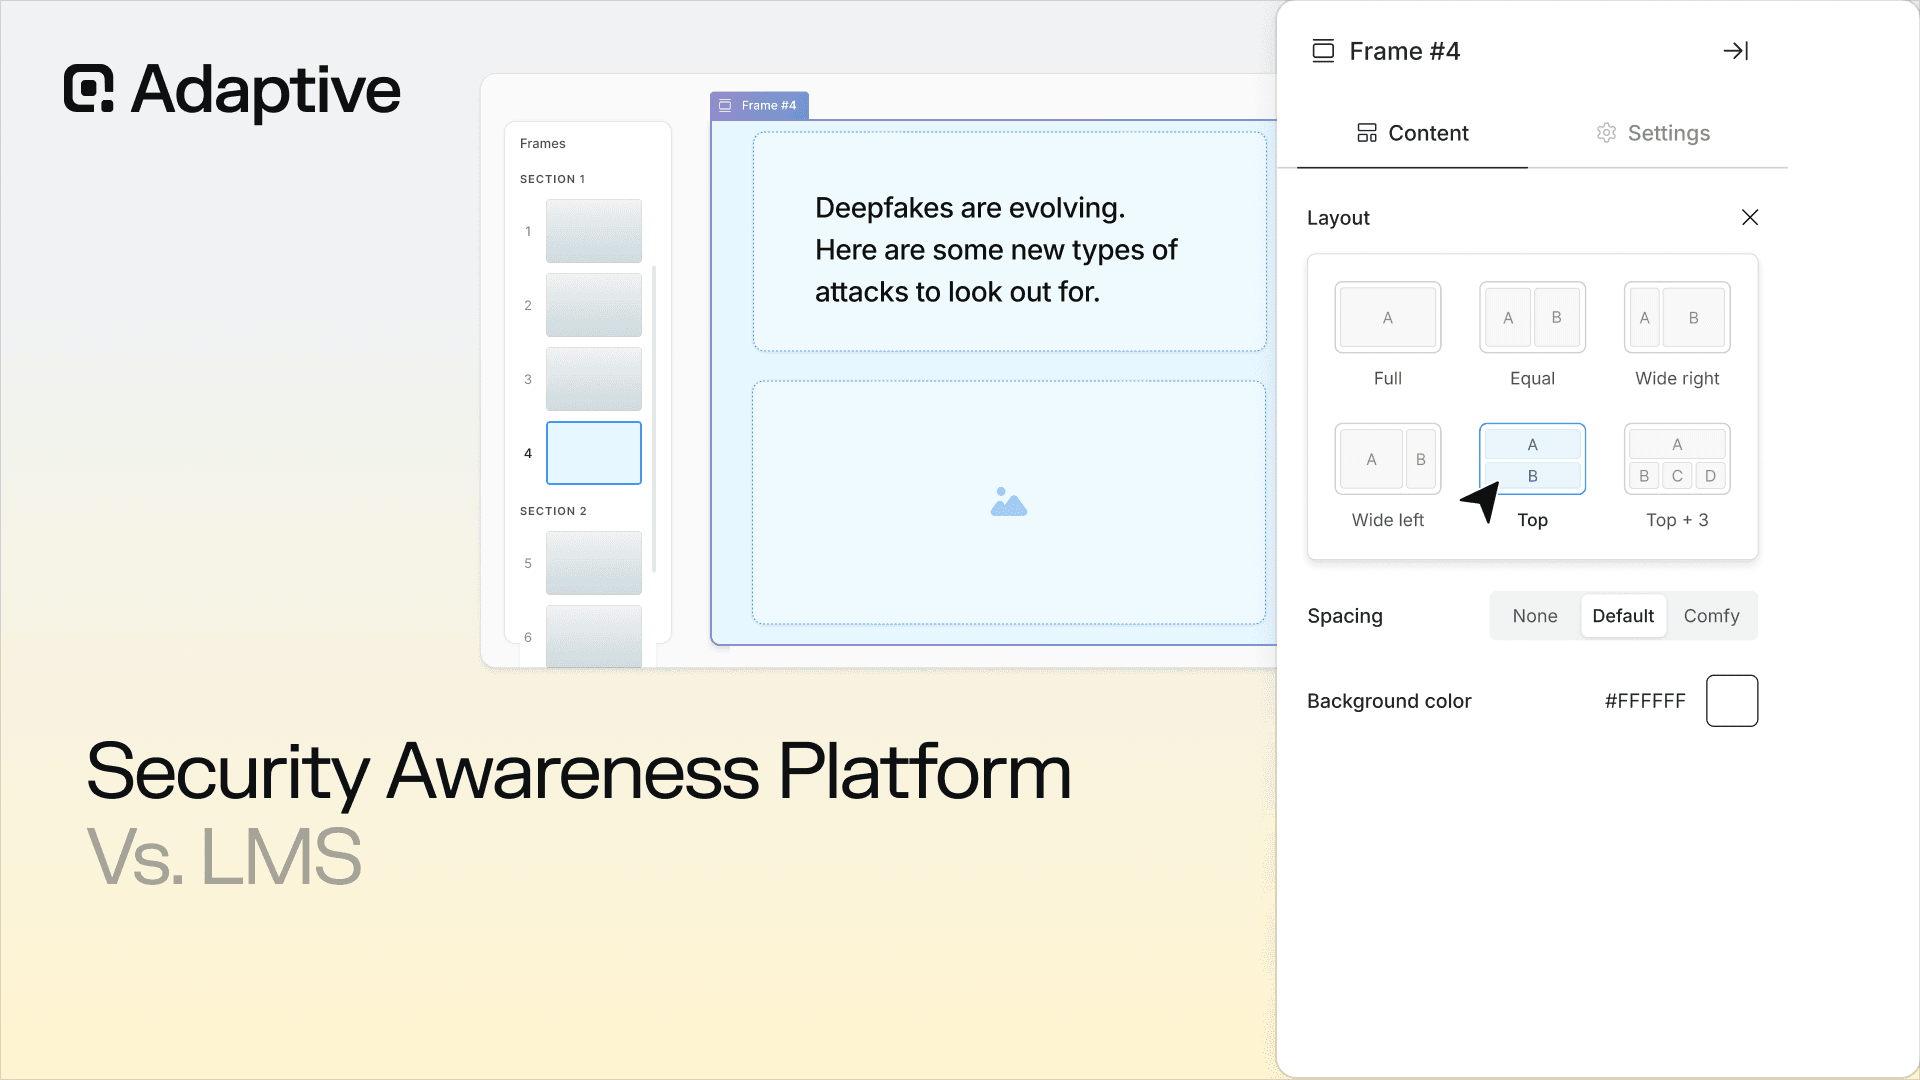
Task: Click the Settings gear icon
Action: [1606, 133]
